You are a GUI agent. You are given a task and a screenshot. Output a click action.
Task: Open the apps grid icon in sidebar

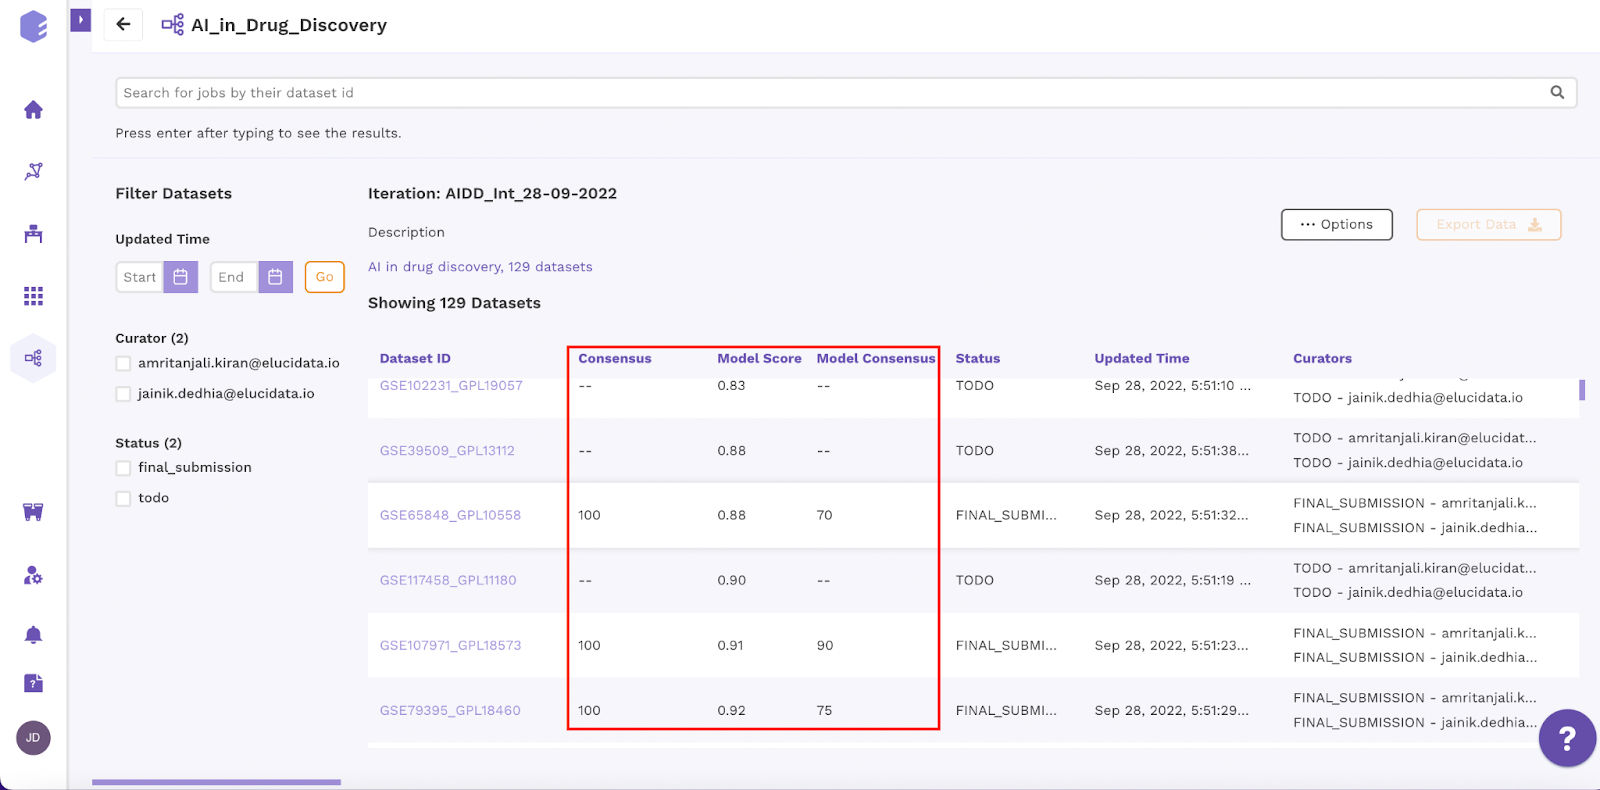[x=33, y=296]
